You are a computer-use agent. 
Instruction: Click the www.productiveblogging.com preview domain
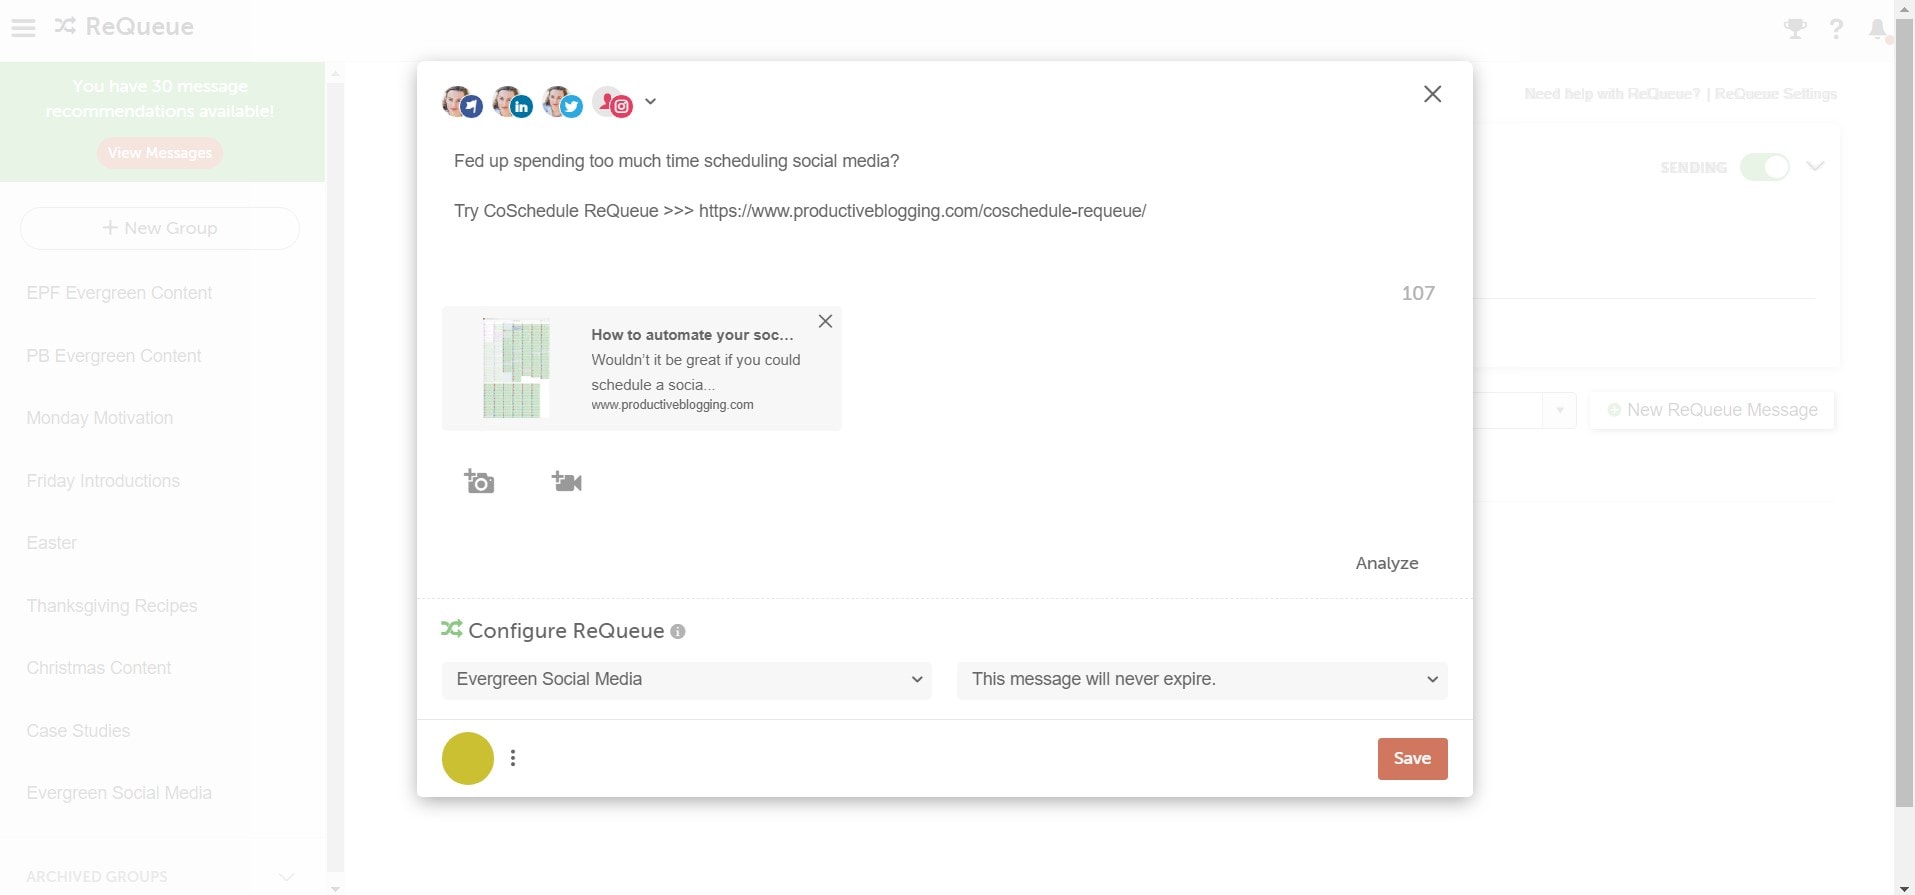tap(673, 405)
